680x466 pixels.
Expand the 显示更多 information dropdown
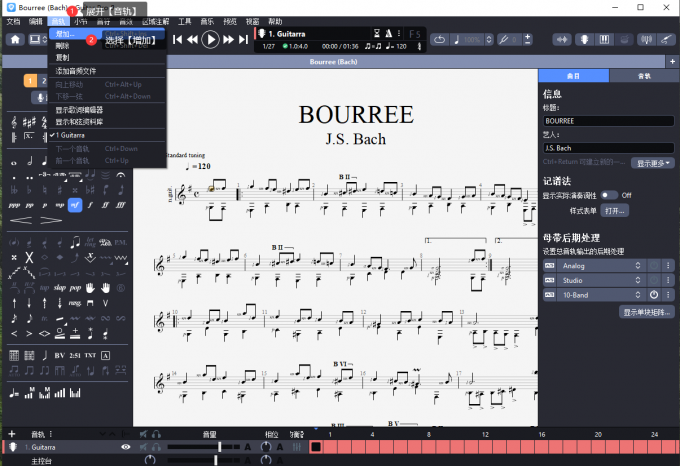(x=655, y=162)
